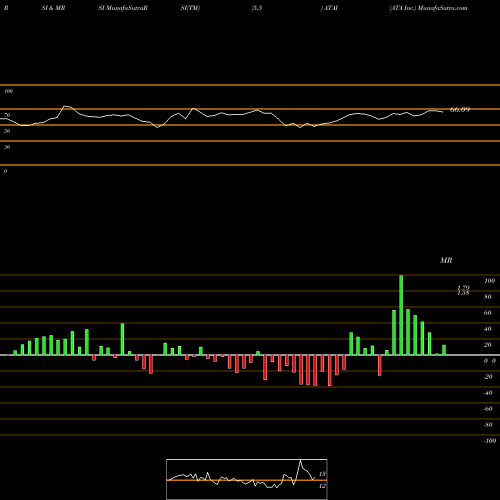This screenshot has height=500, width=500.
Task: Click the MR axis label -20
Action: tap(488, 377)
